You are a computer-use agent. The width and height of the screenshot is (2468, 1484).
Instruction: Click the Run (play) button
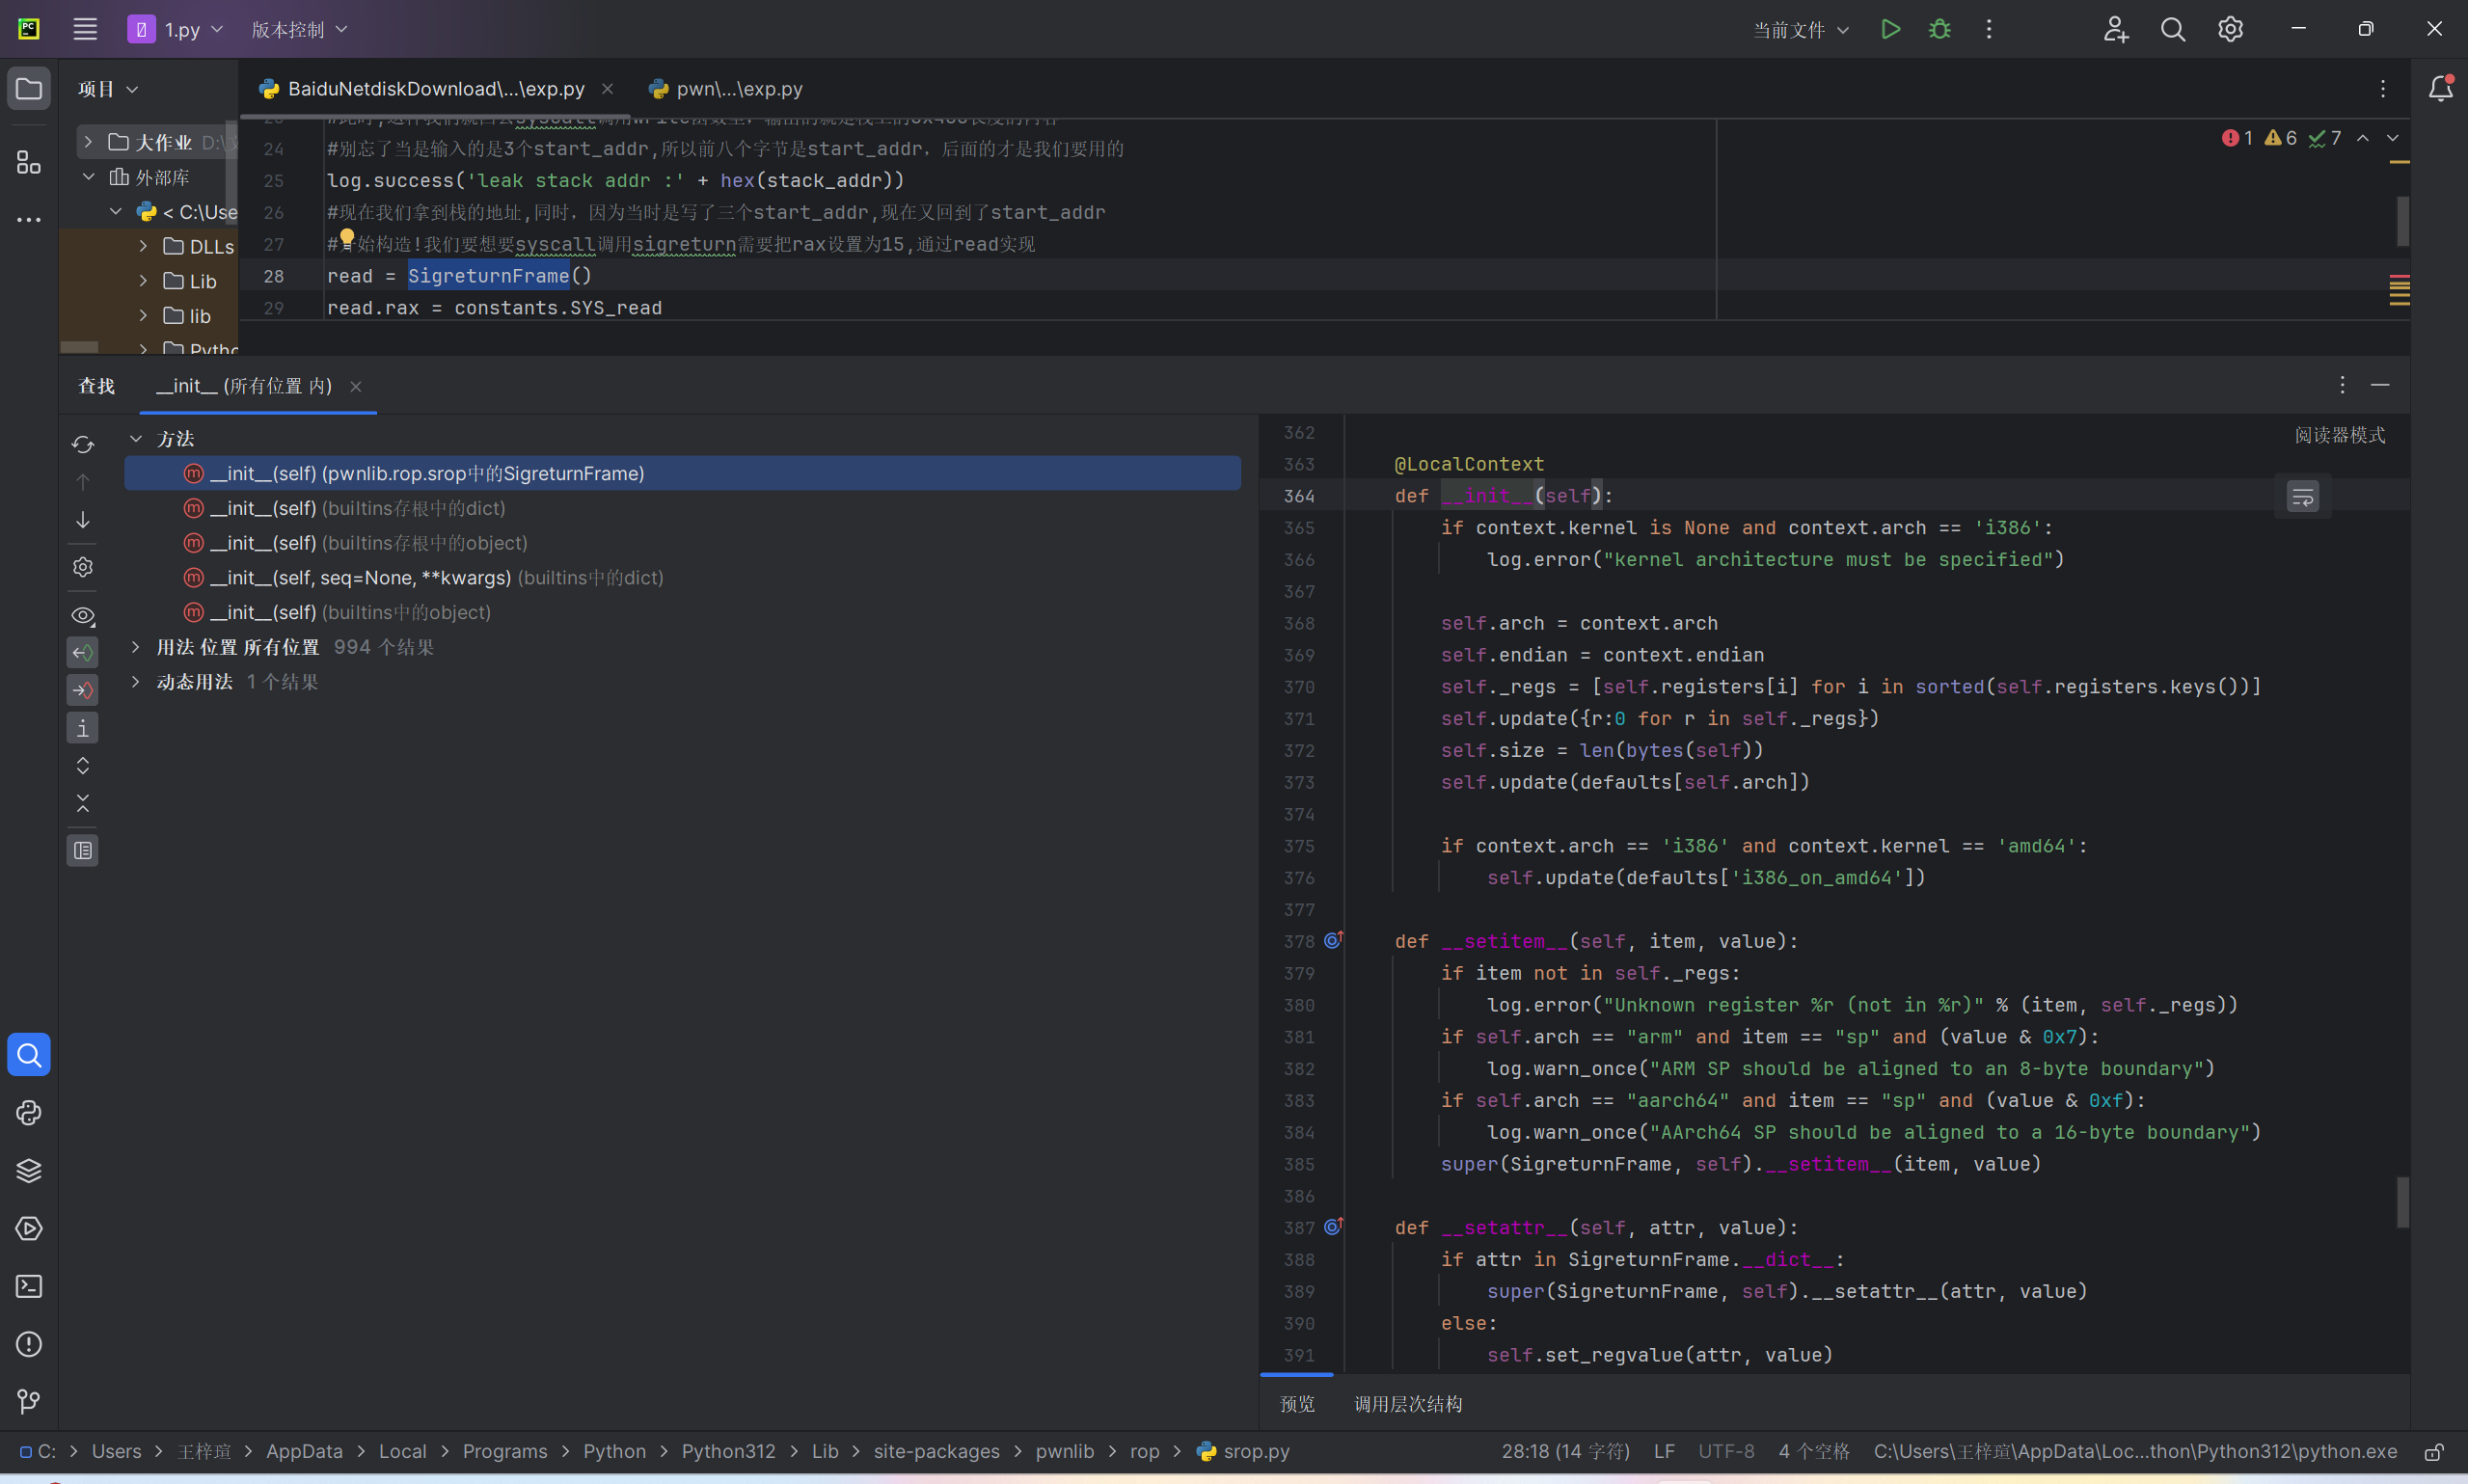click(1890, 29)
